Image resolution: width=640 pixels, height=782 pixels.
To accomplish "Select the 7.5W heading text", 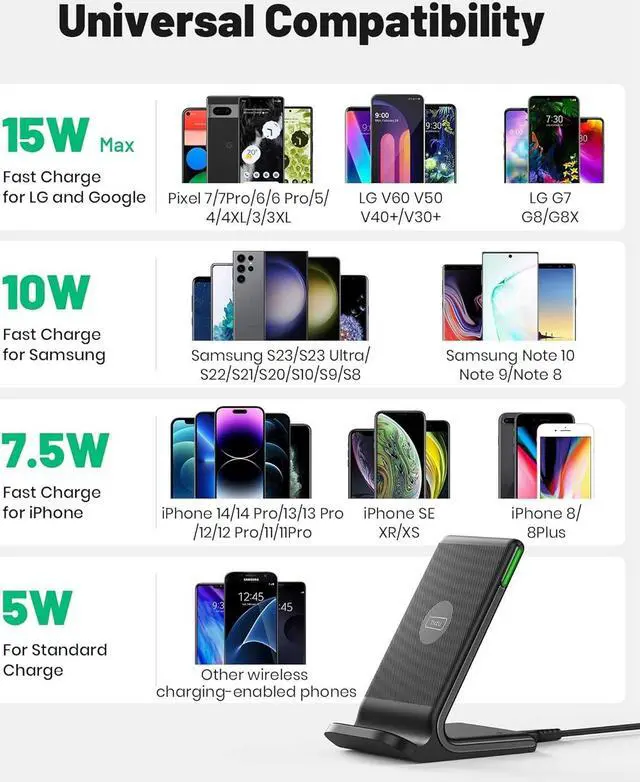I will pos(55,450).
